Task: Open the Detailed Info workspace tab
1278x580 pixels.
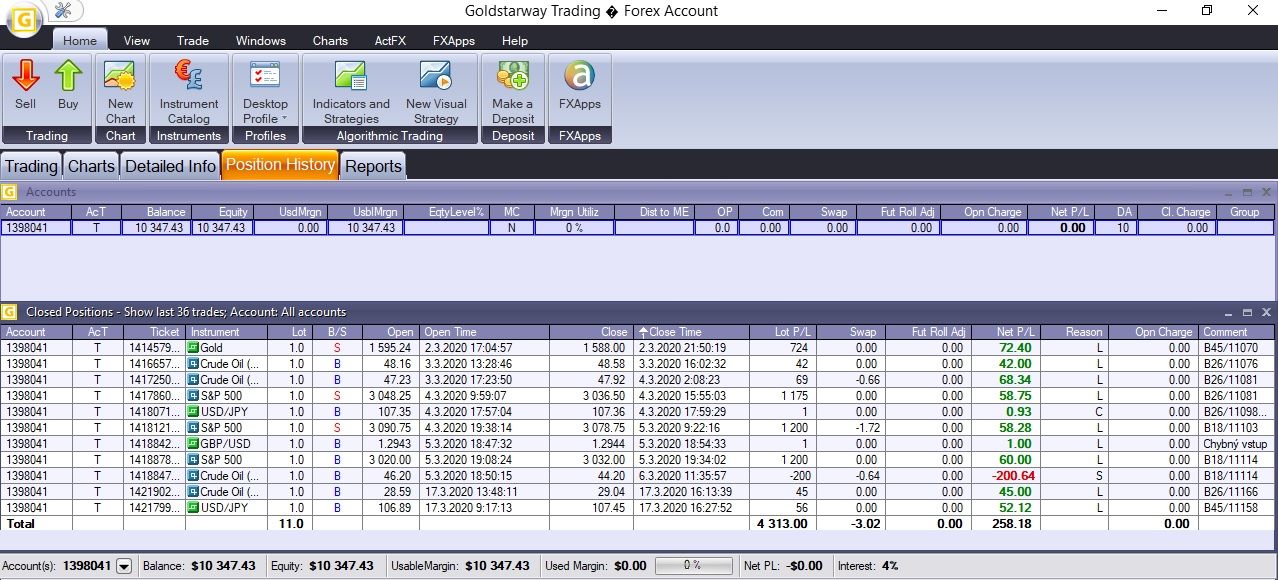Action: (x=170, y=166)
